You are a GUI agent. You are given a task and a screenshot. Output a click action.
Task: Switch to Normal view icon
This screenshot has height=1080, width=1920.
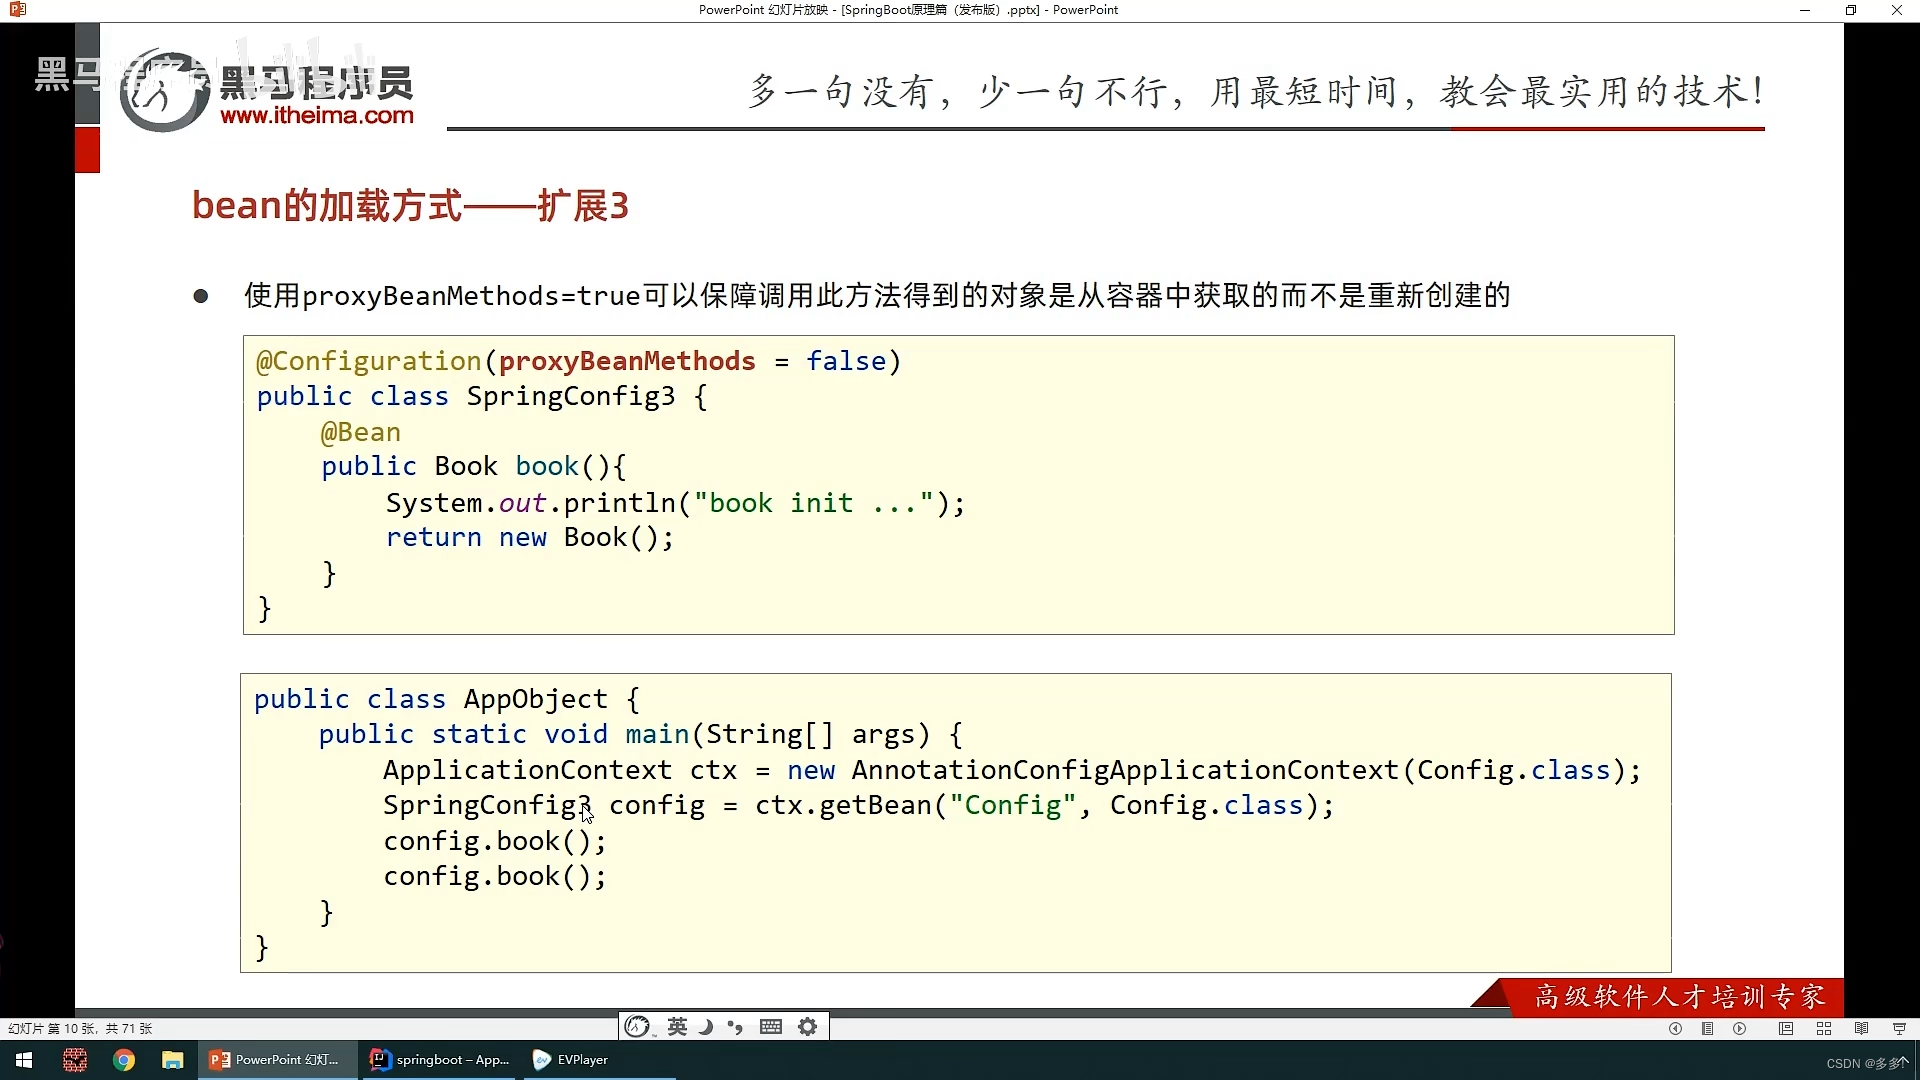point(1786,1028)
